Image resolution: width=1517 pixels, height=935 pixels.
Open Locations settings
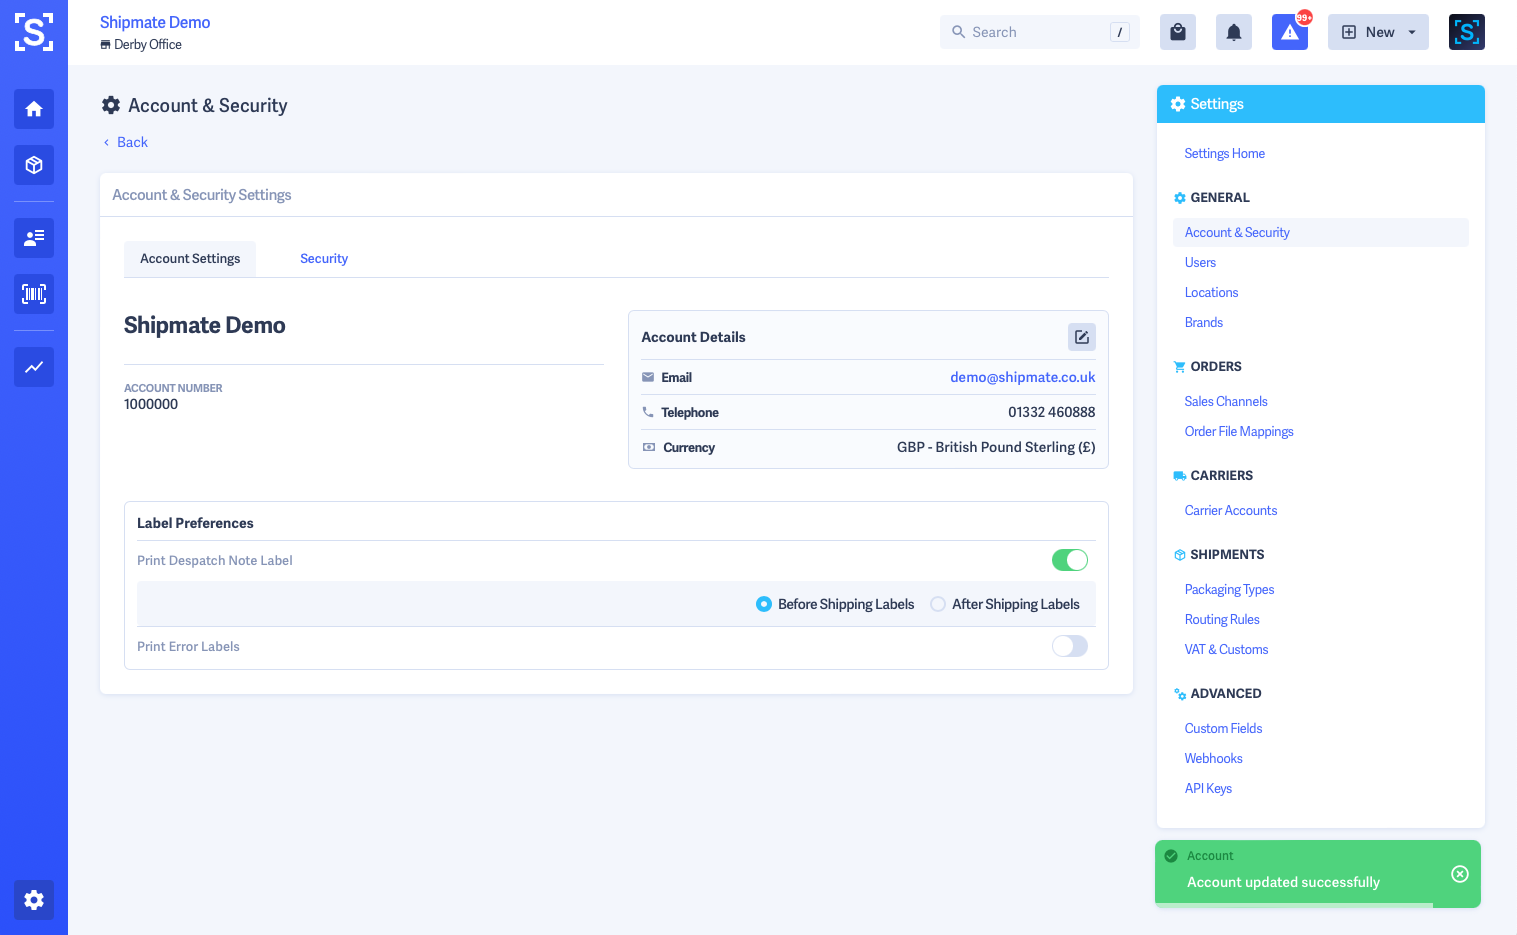tap(1211, 292)
